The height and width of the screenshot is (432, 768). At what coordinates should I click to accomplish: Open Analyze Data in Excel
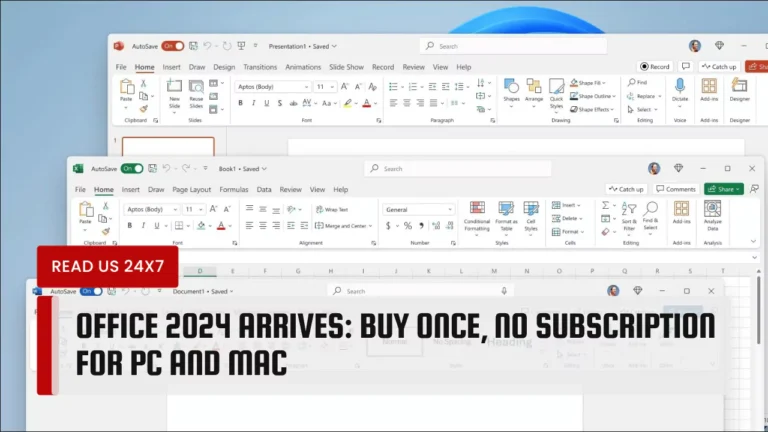coord(713,216)
